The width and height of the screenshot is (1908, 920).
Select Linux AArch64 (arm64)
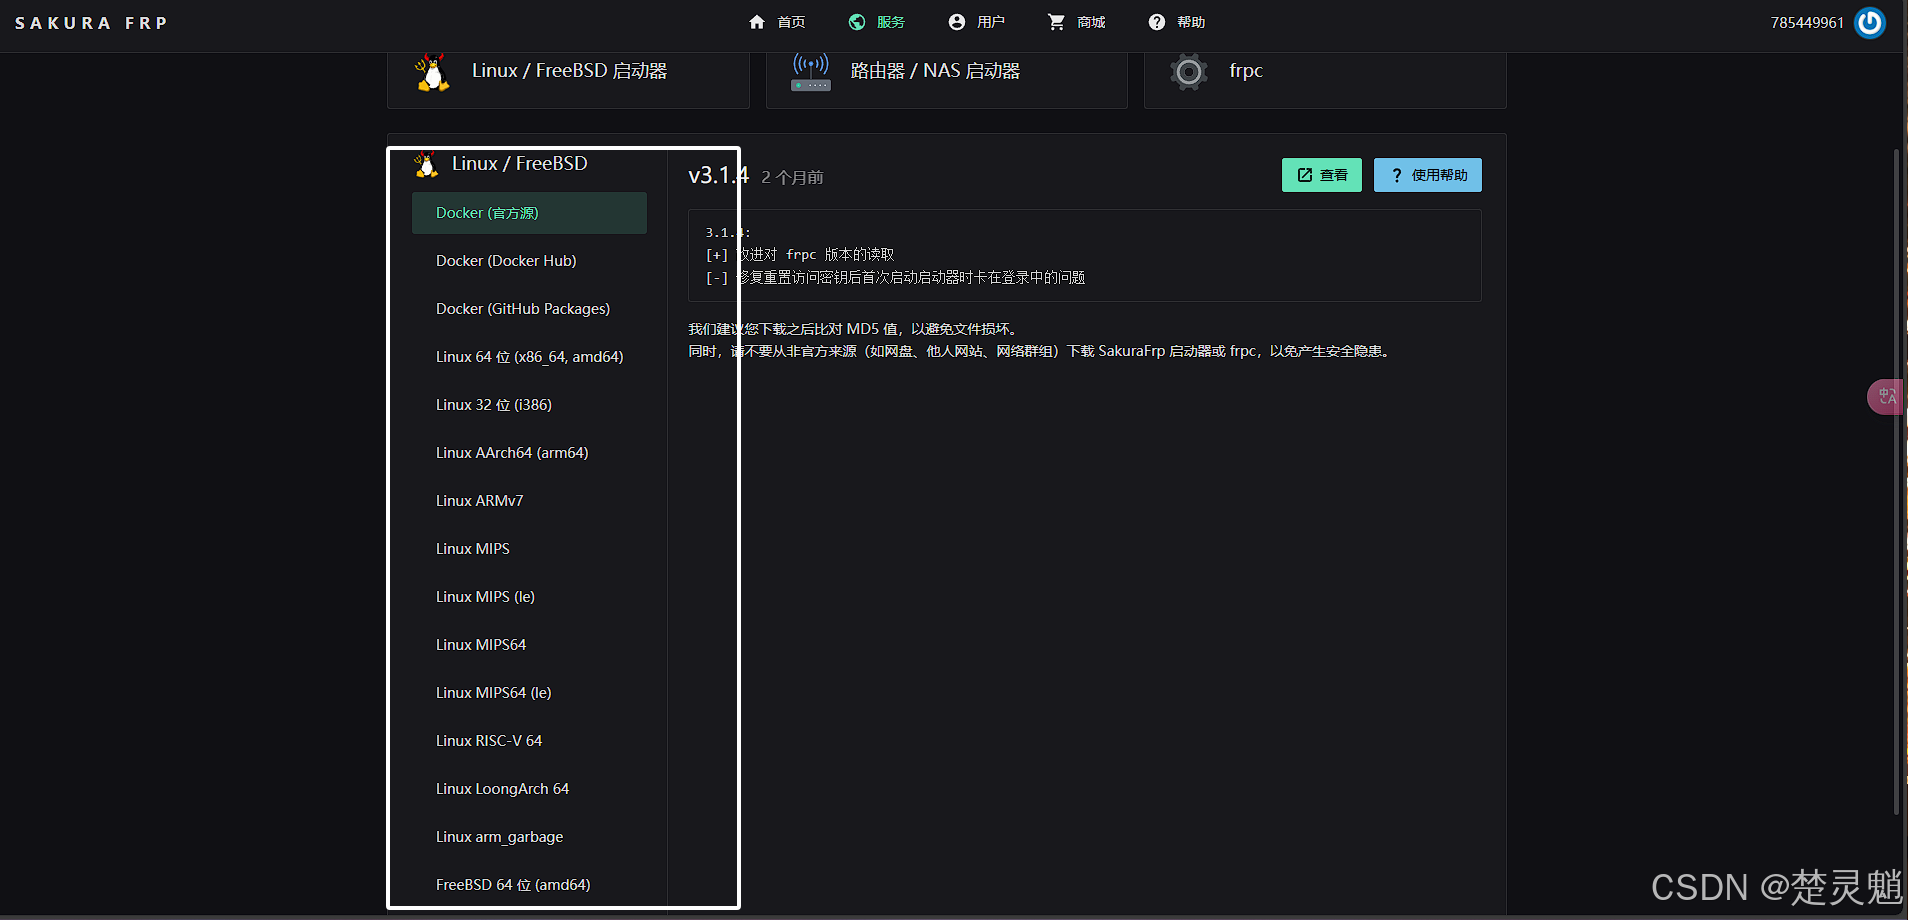529,453
